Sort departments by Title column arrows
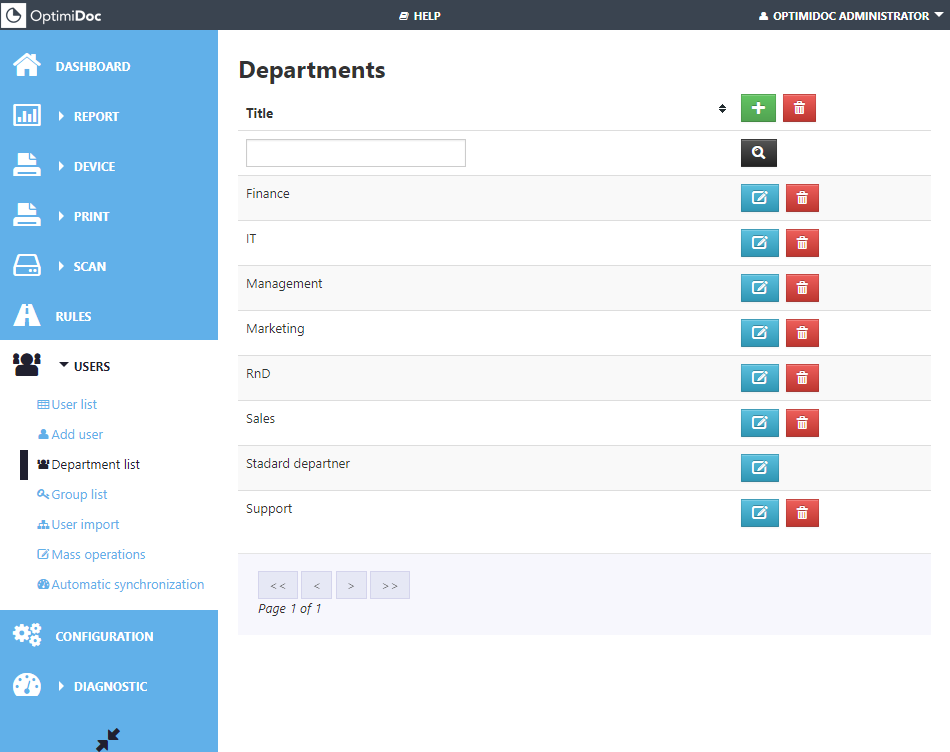Screen dimensions: 950x752 [722, 109]
